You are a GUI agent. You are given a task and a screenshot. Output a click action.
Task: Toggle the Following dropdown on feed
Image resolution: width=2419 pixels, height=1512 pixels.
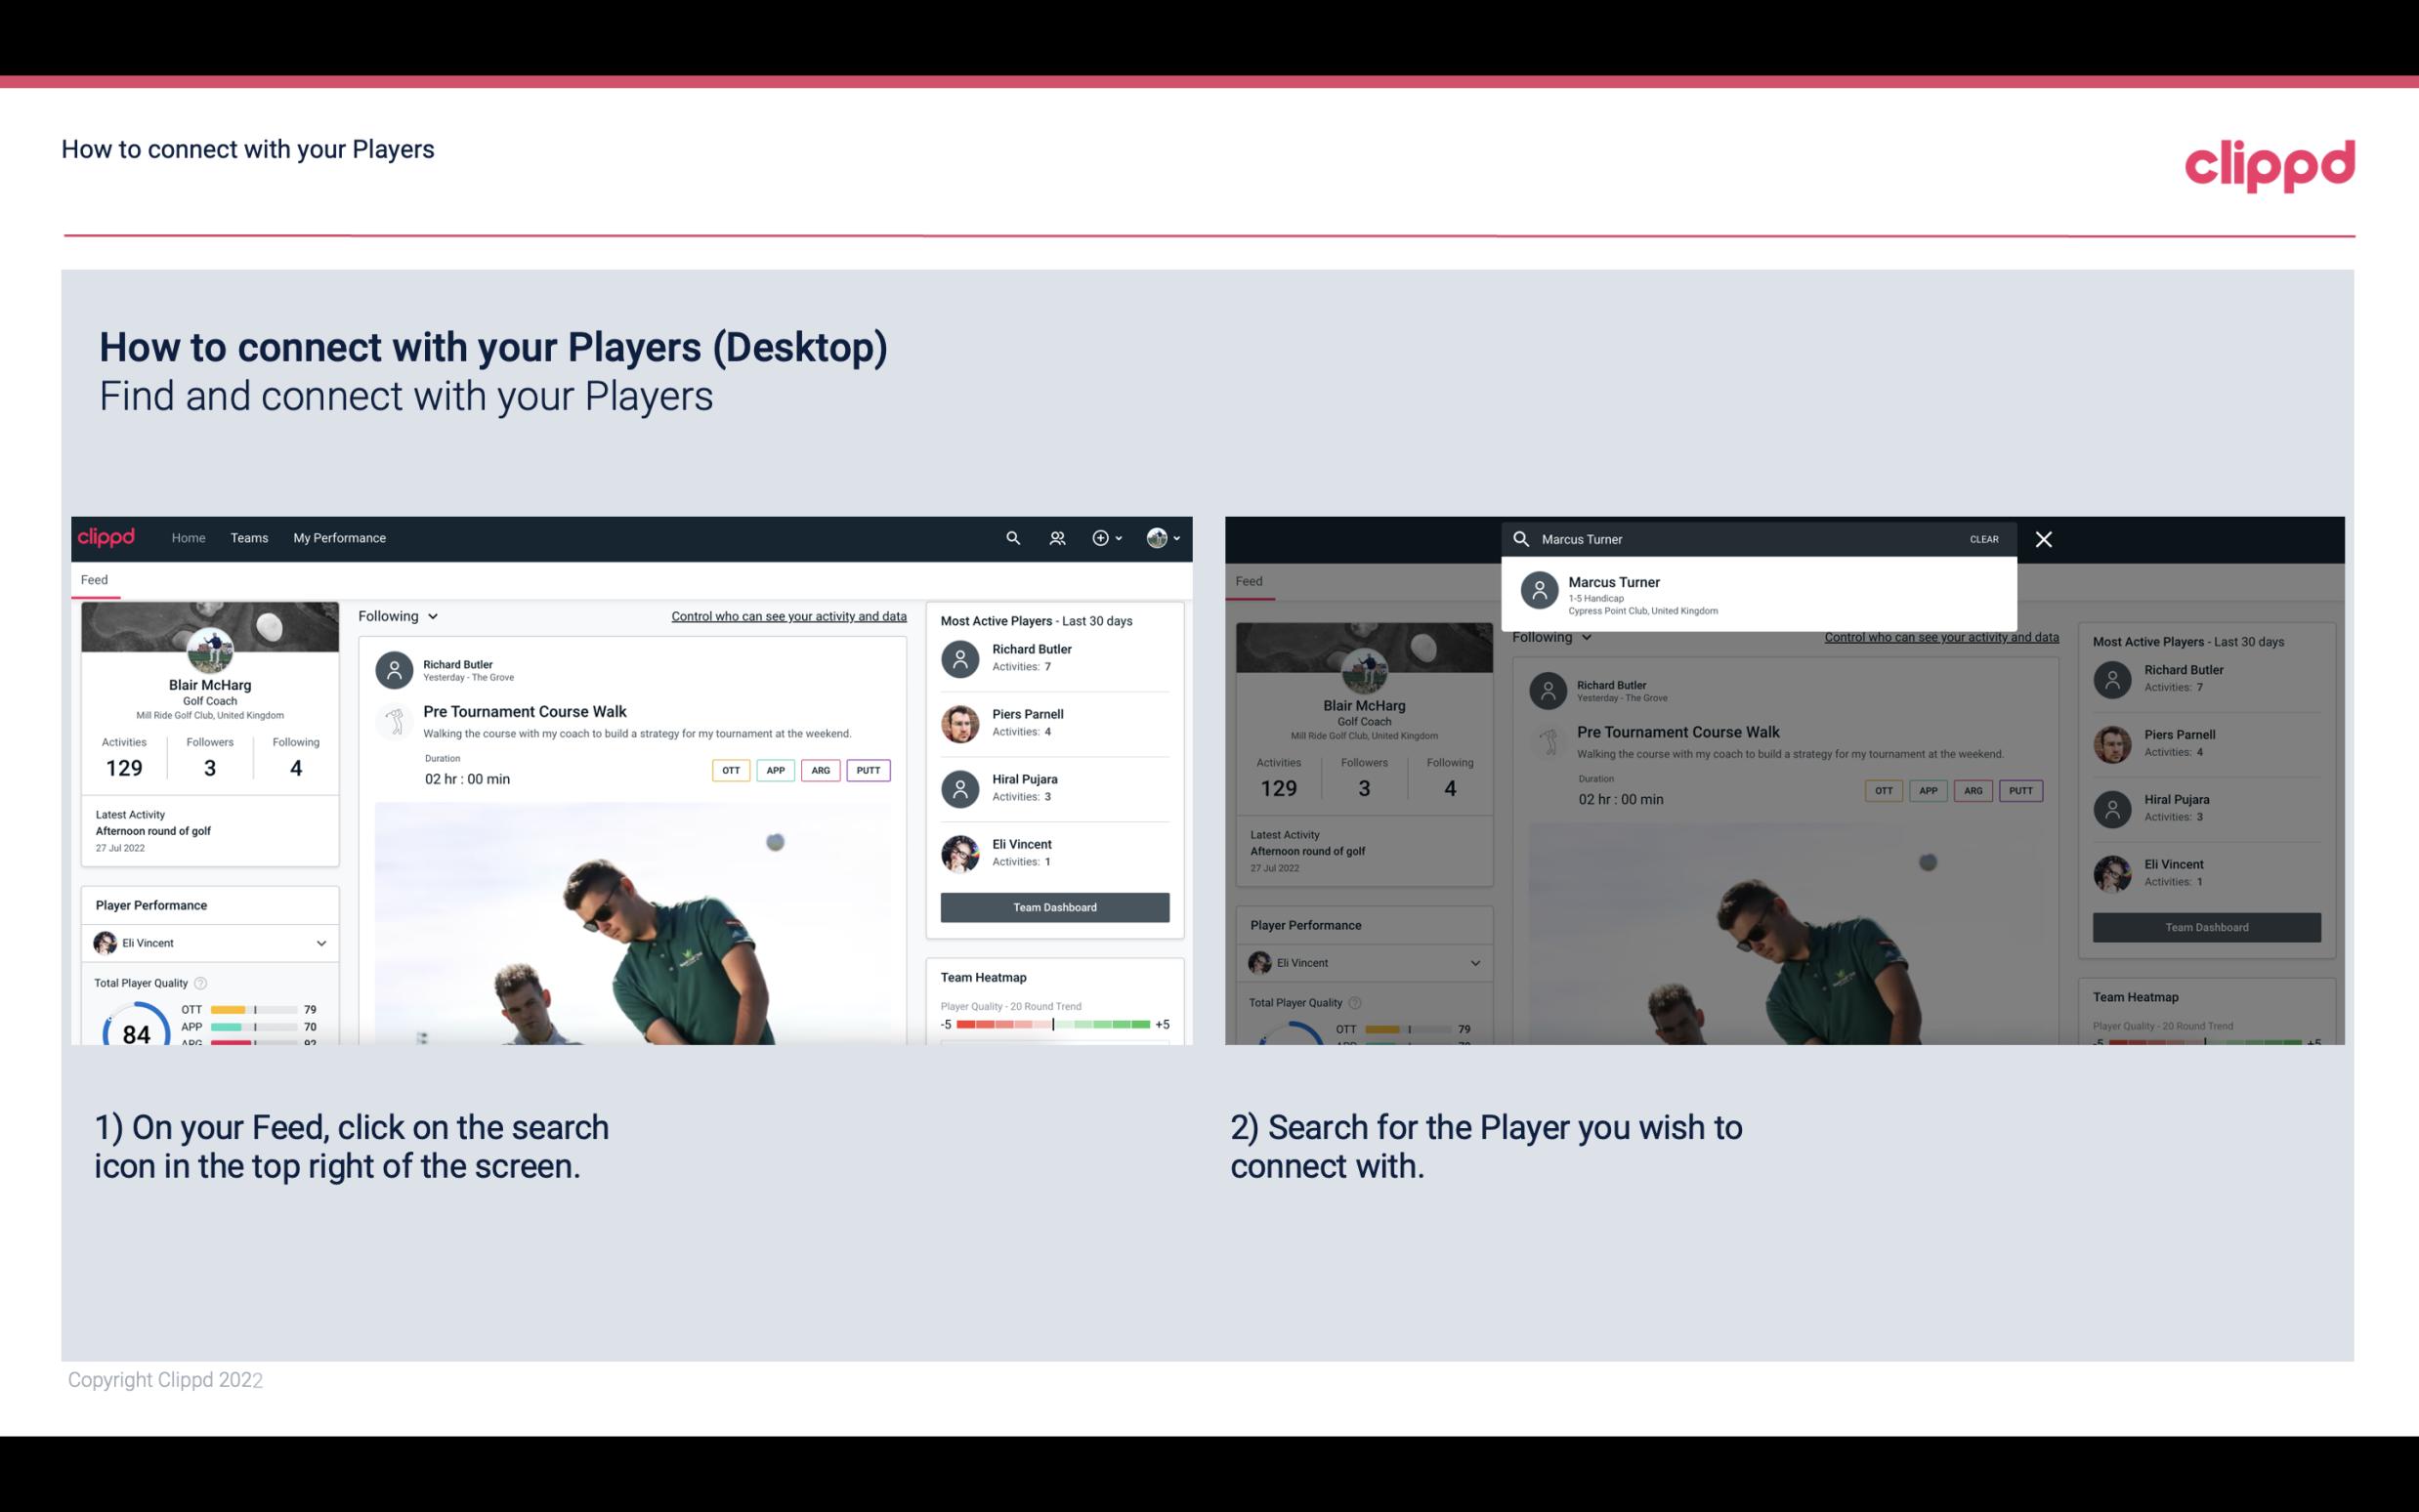pos(396,615)
